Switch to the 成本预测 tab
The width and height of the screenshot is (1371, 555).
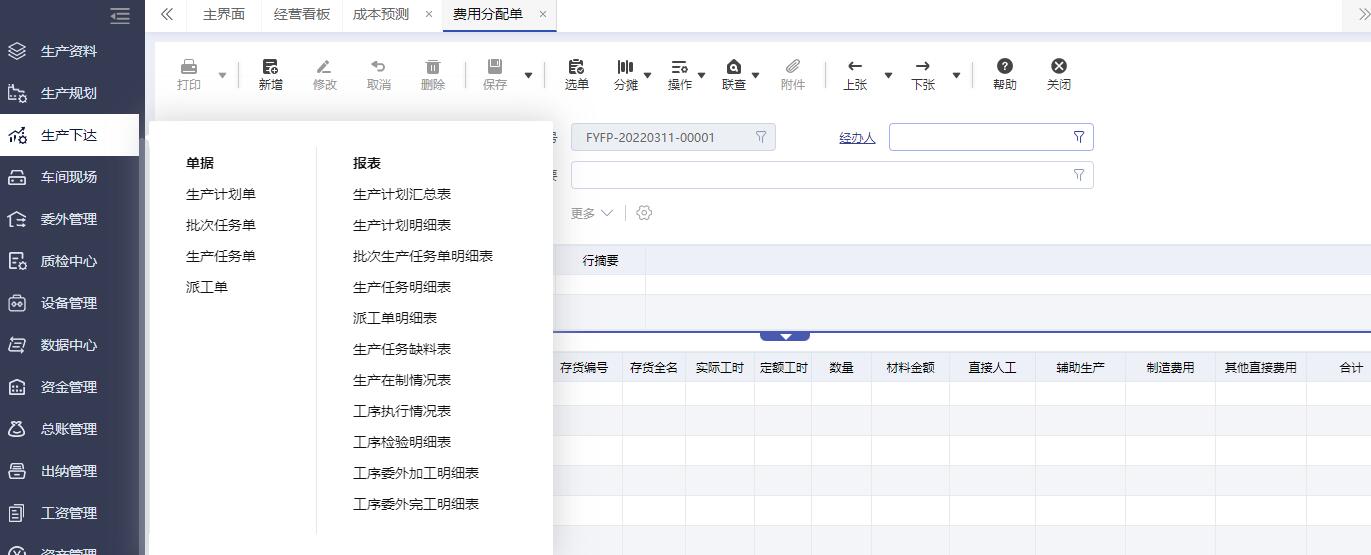pos(381,14)
